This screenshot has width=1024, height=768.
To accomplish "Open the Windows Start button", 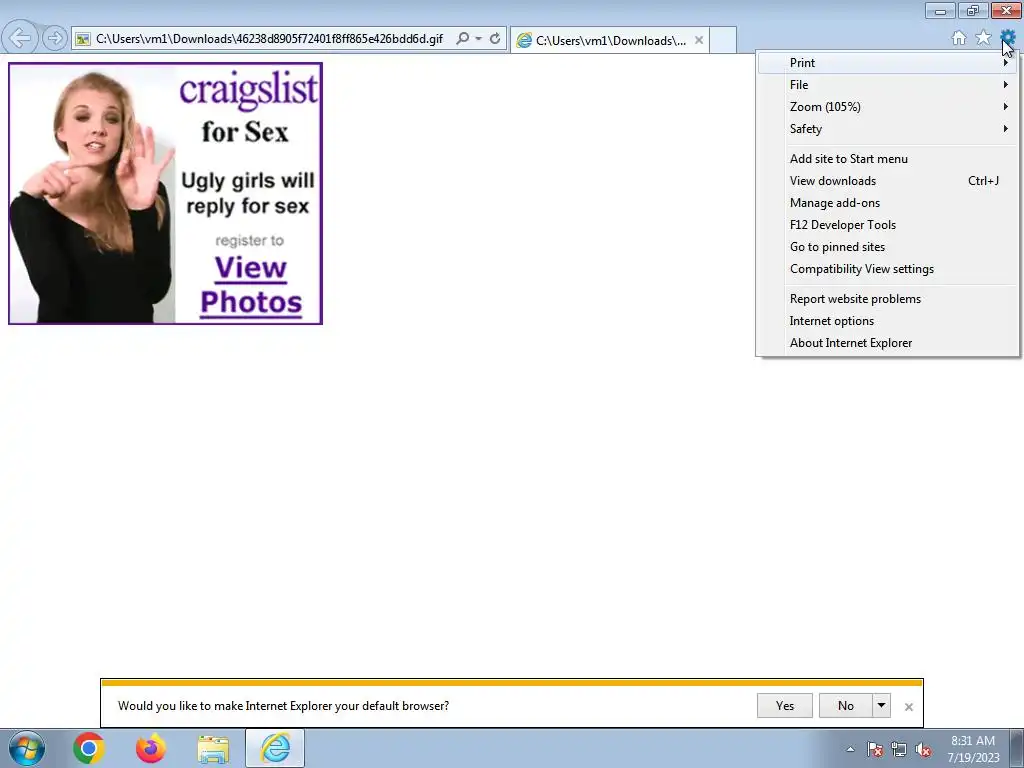I will 27,748.
